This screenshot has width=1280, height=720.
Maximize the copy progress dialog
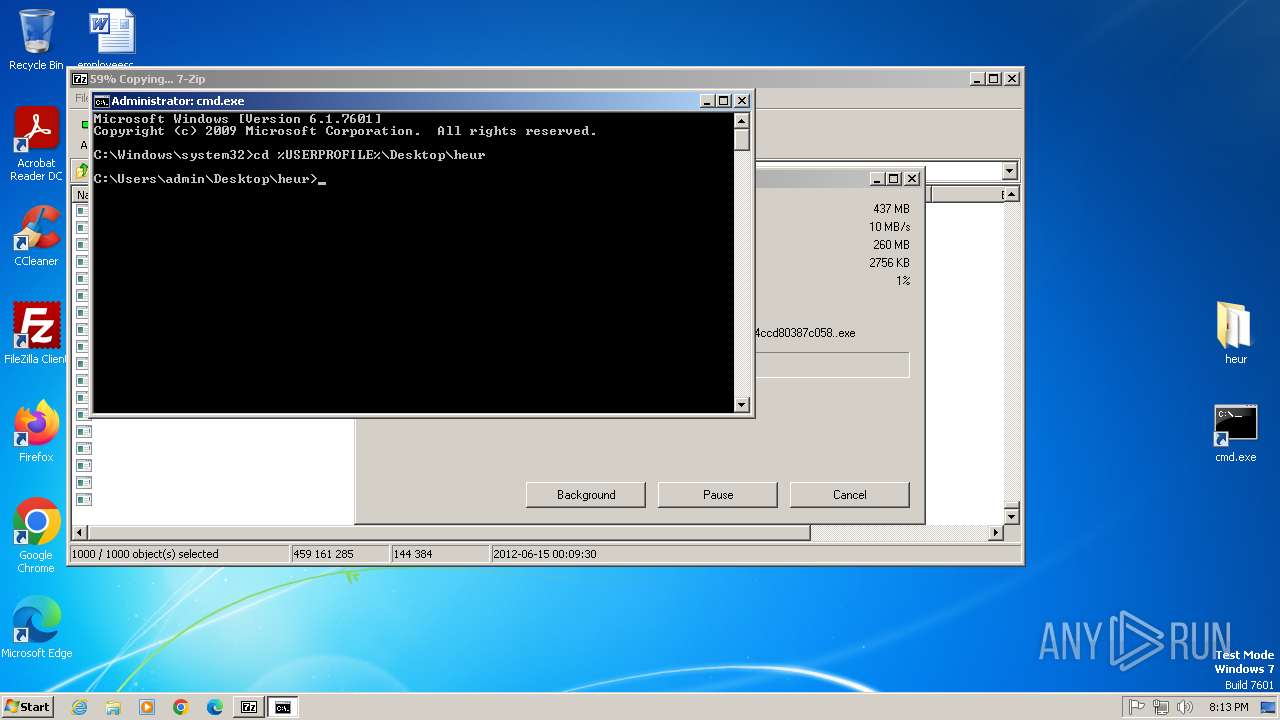(x=893, y=179)
